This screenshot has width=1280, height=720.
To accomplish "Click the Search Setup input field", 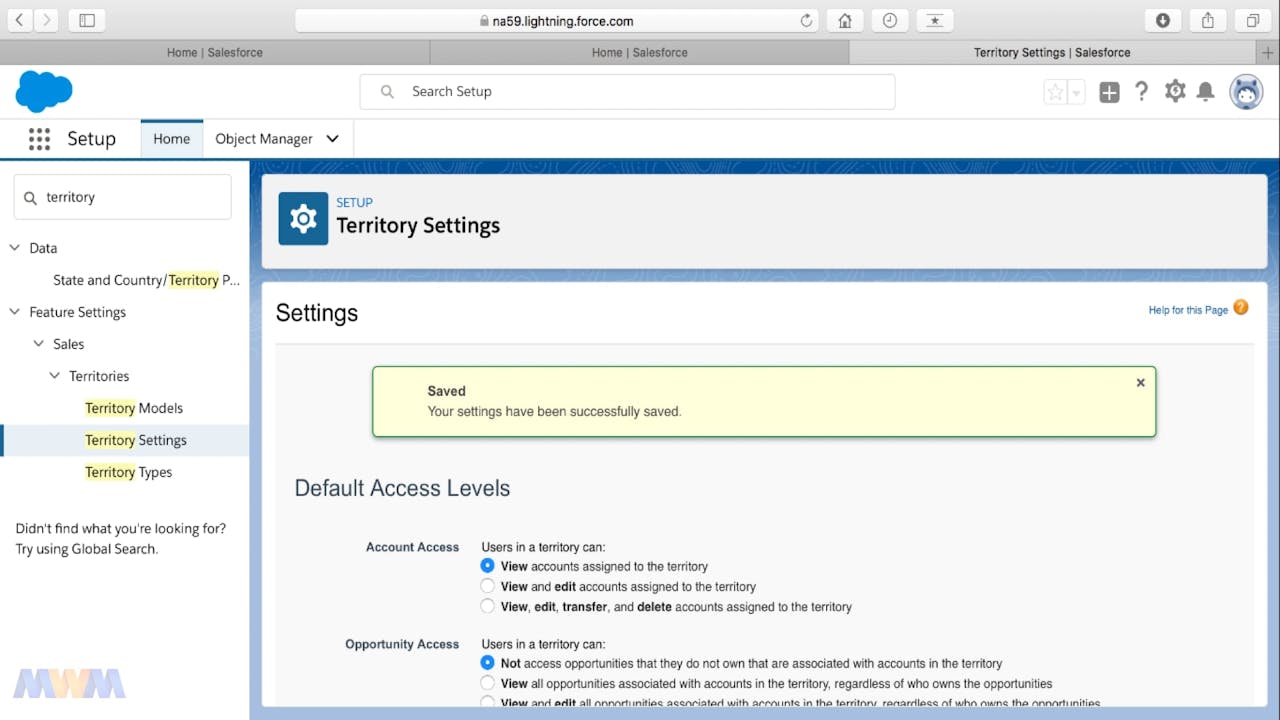I will [640, 92].
